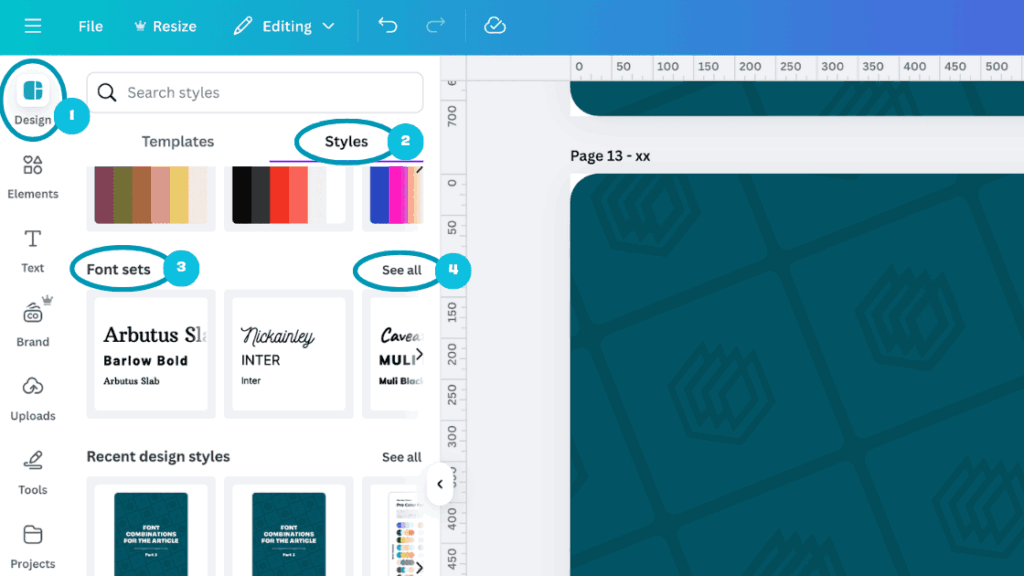Open the Uploads panel
The height and width of the screenshot is (576, 1024).
(x=33, y=397)
